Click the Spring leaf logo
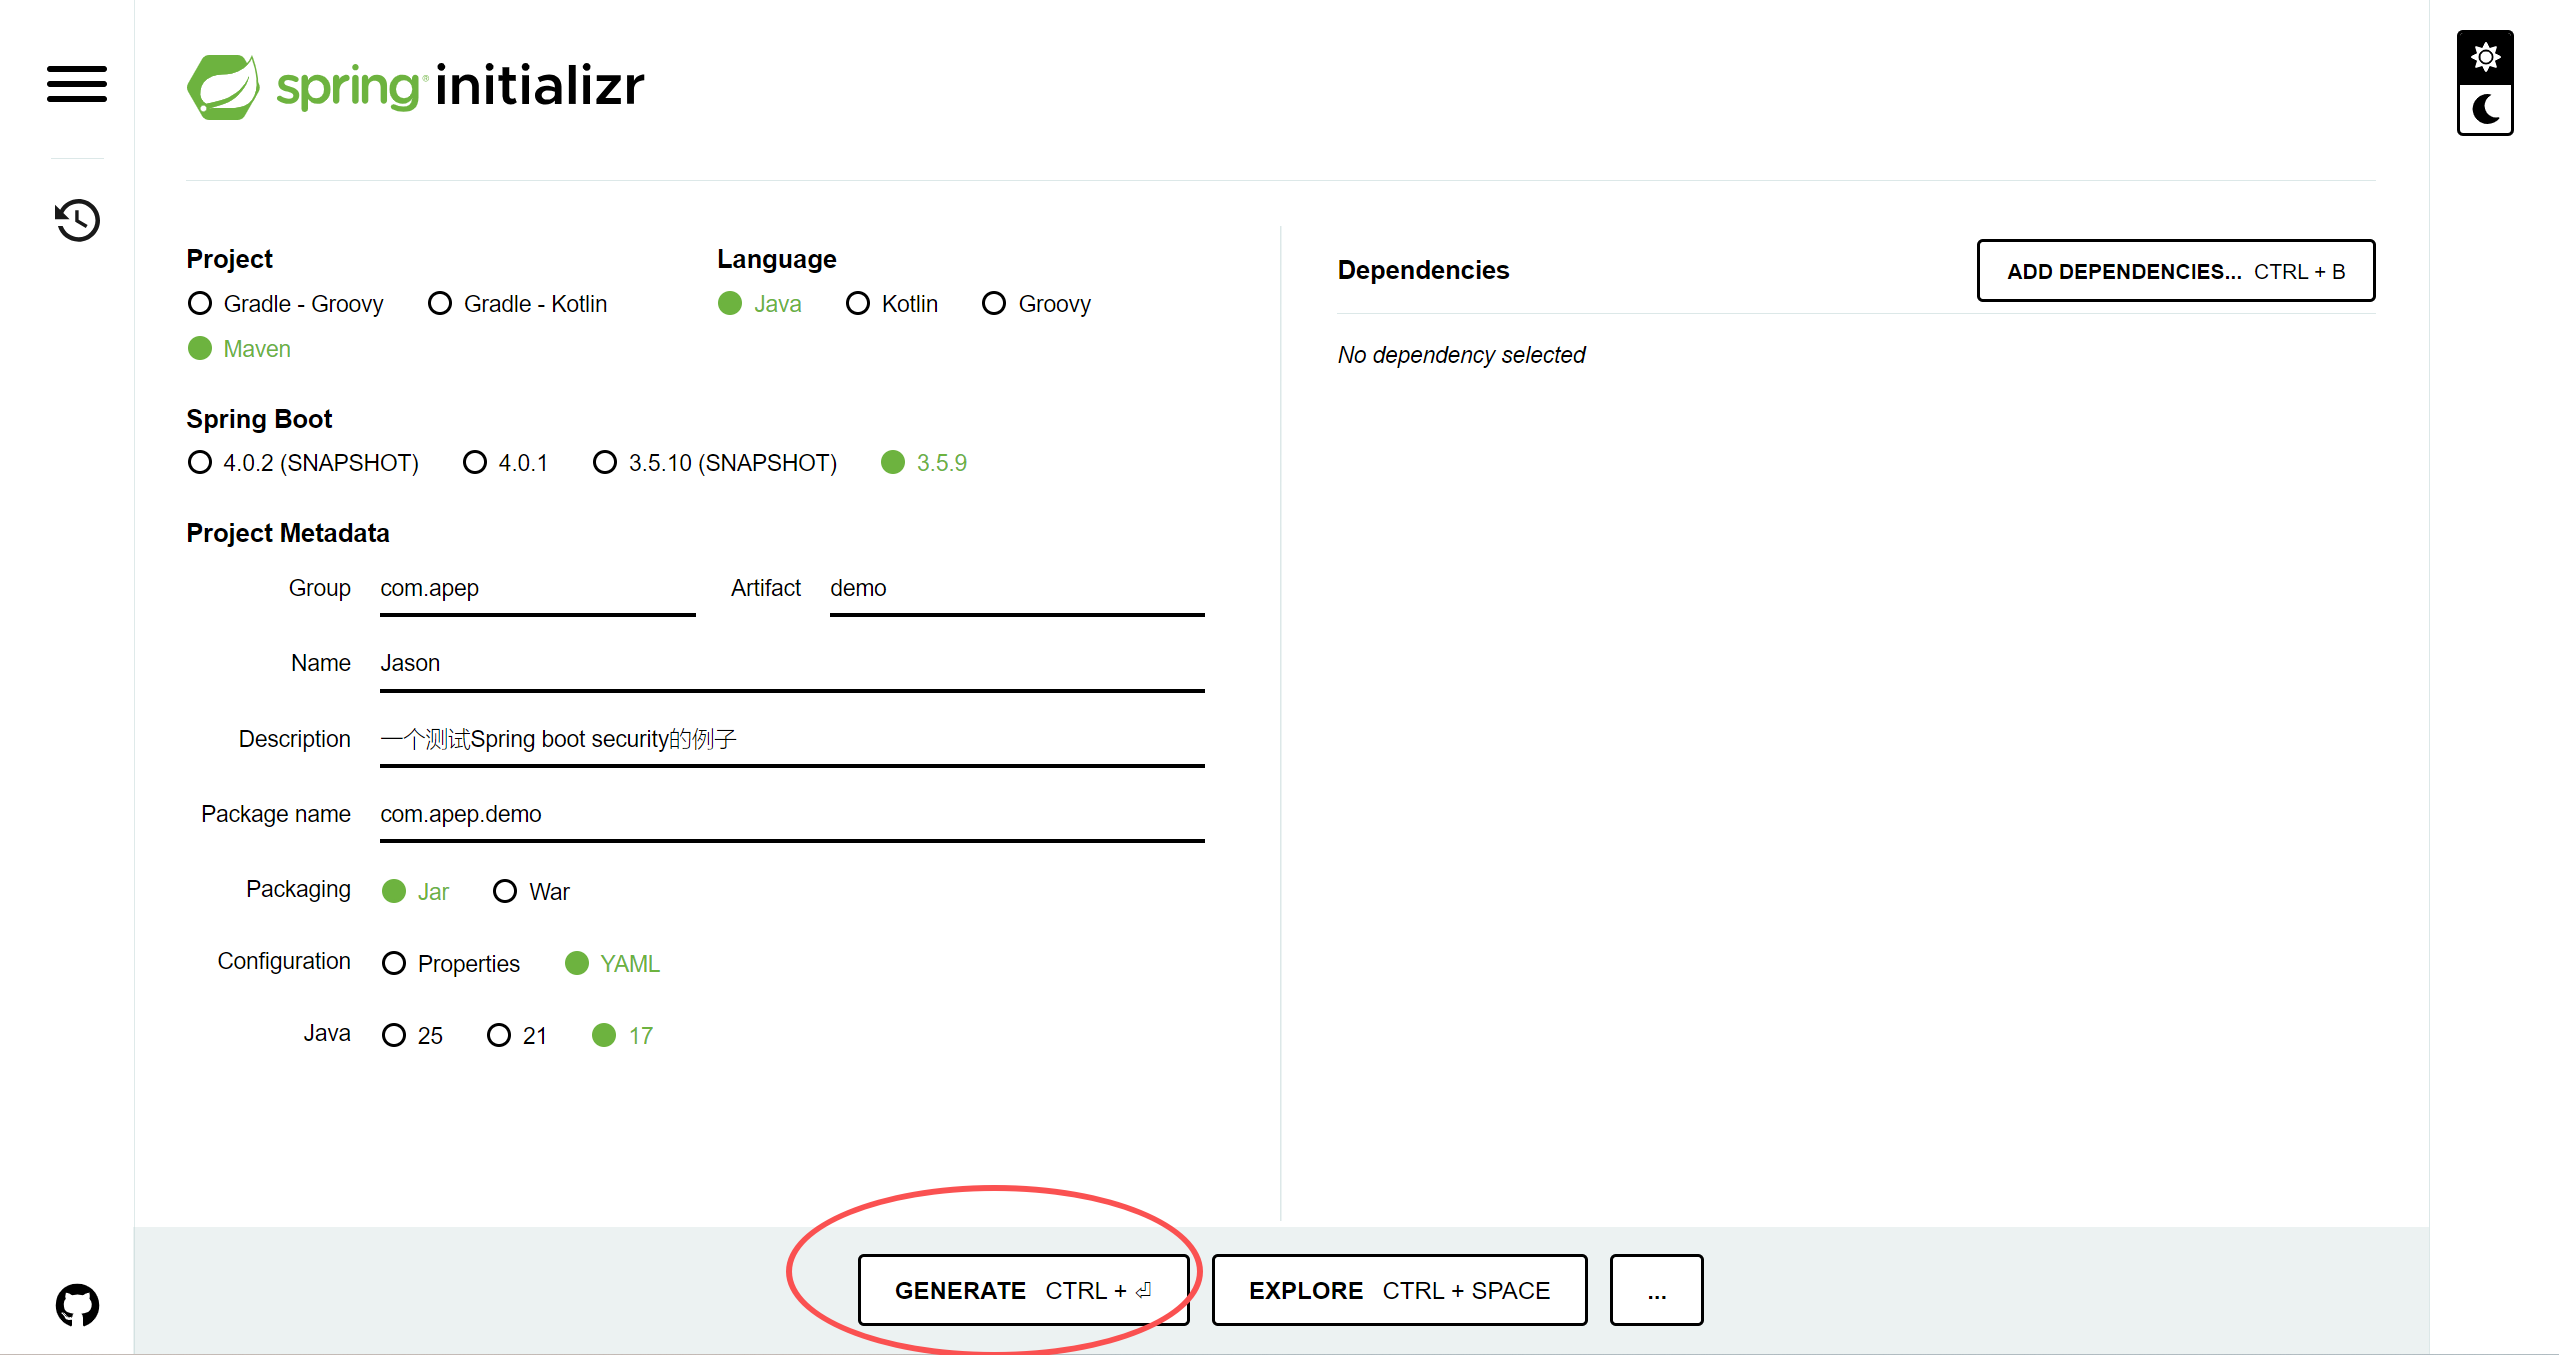This screenshot has height=1355, width=2559. (223, 87)
